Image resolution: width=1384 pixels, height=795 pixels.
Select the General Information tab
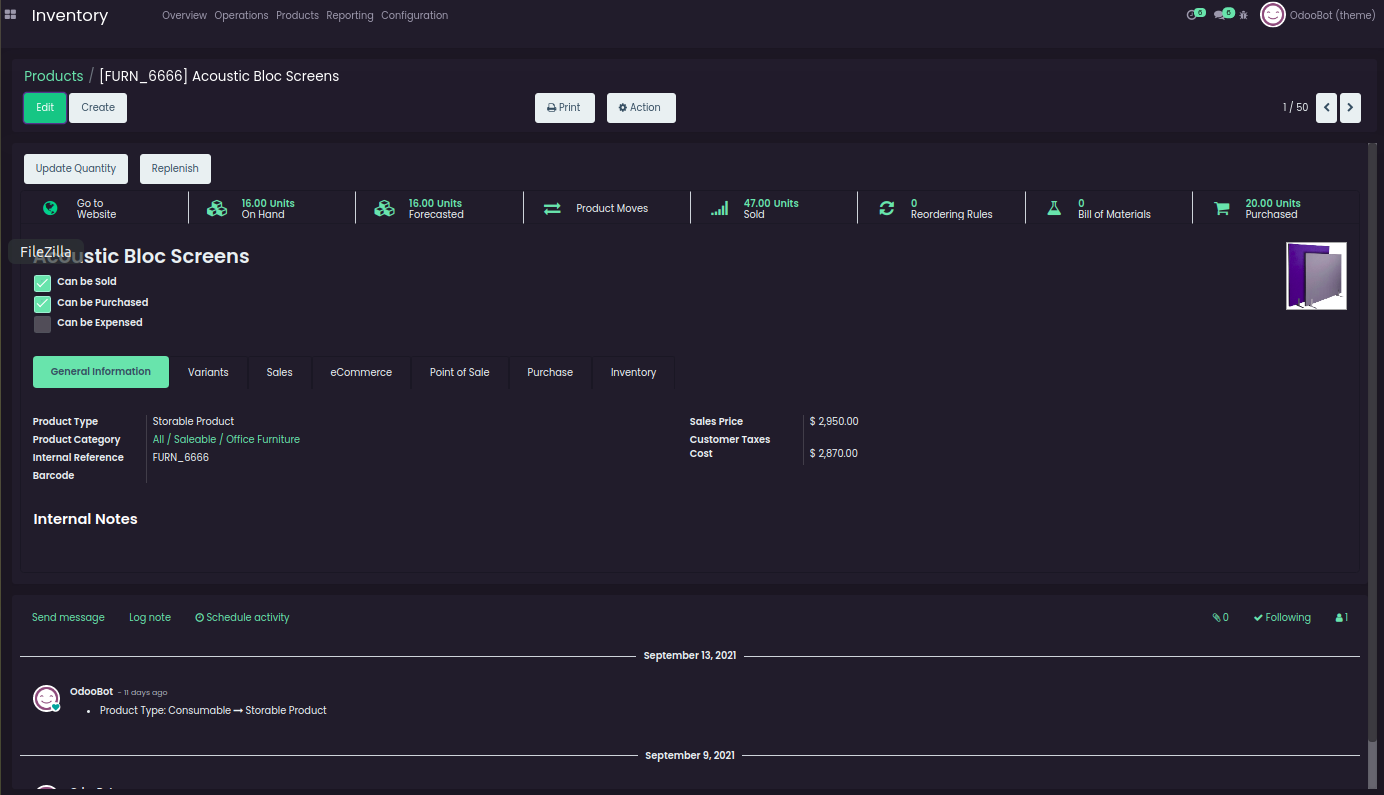click(101, 372)
